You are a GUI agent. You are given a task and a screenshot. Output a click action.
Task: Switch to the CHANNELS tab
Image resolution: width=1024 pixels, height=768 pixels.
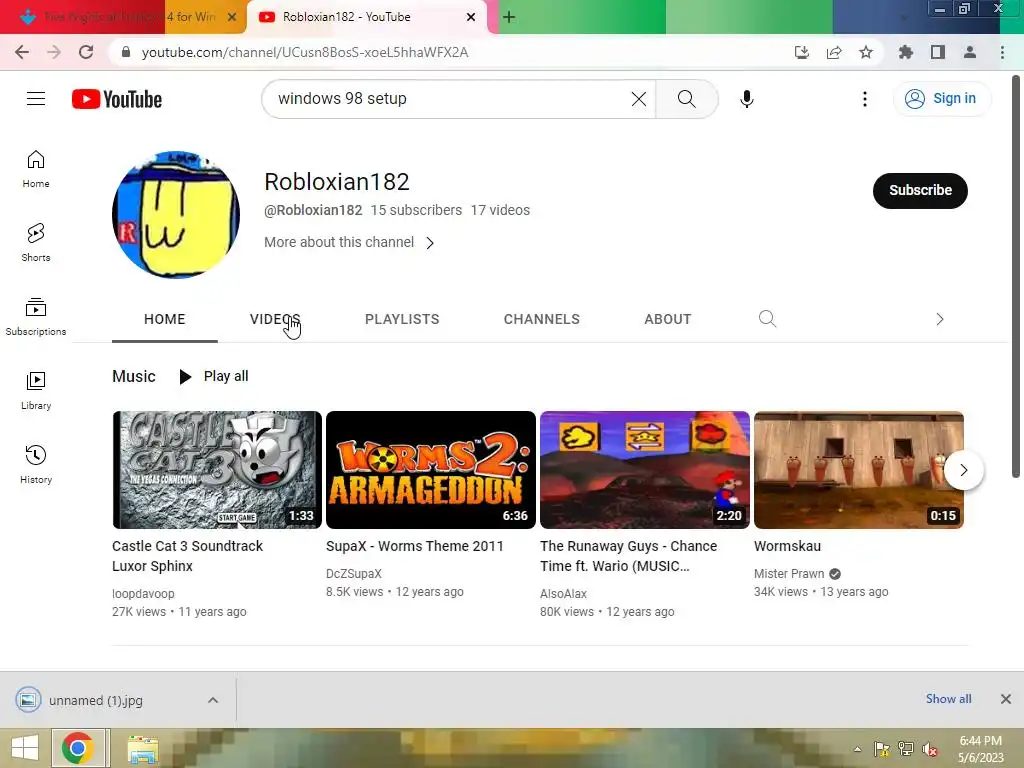point(541,319)
